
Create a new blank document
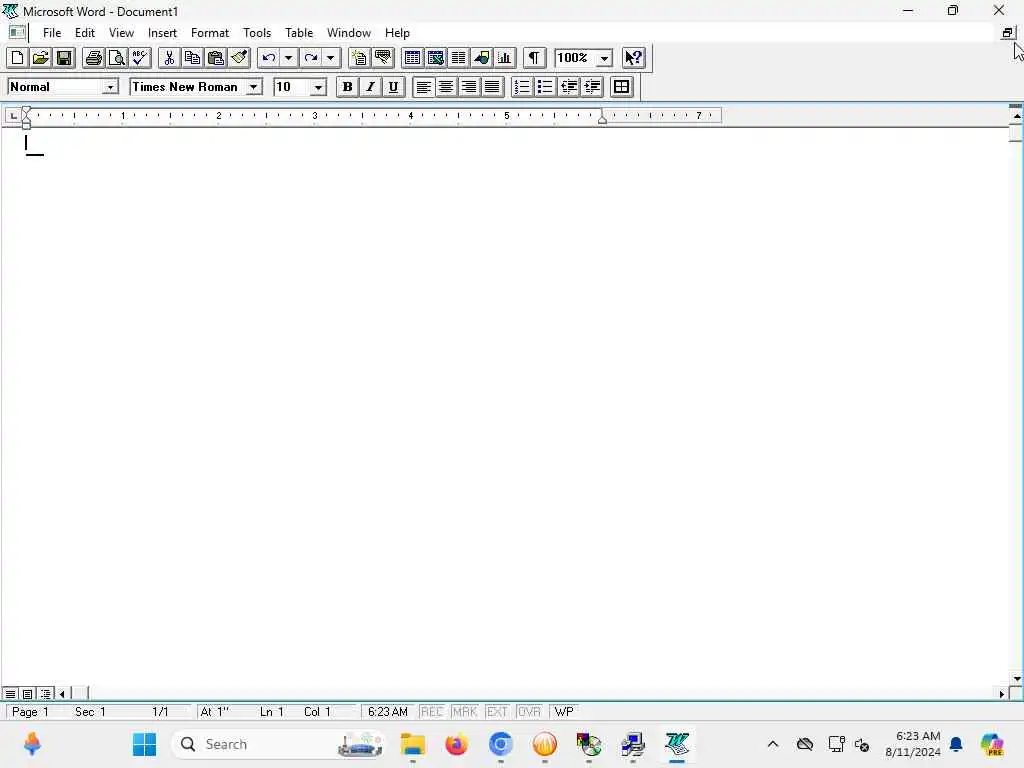(18, 58)
